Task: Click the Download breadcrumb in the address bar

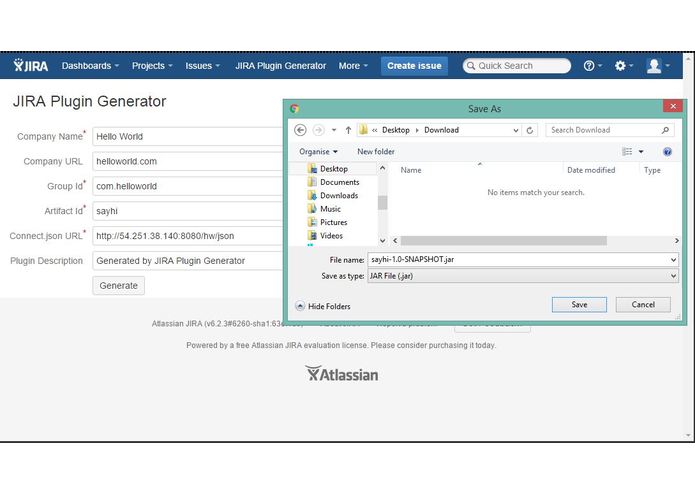Action: pos(441,130)
